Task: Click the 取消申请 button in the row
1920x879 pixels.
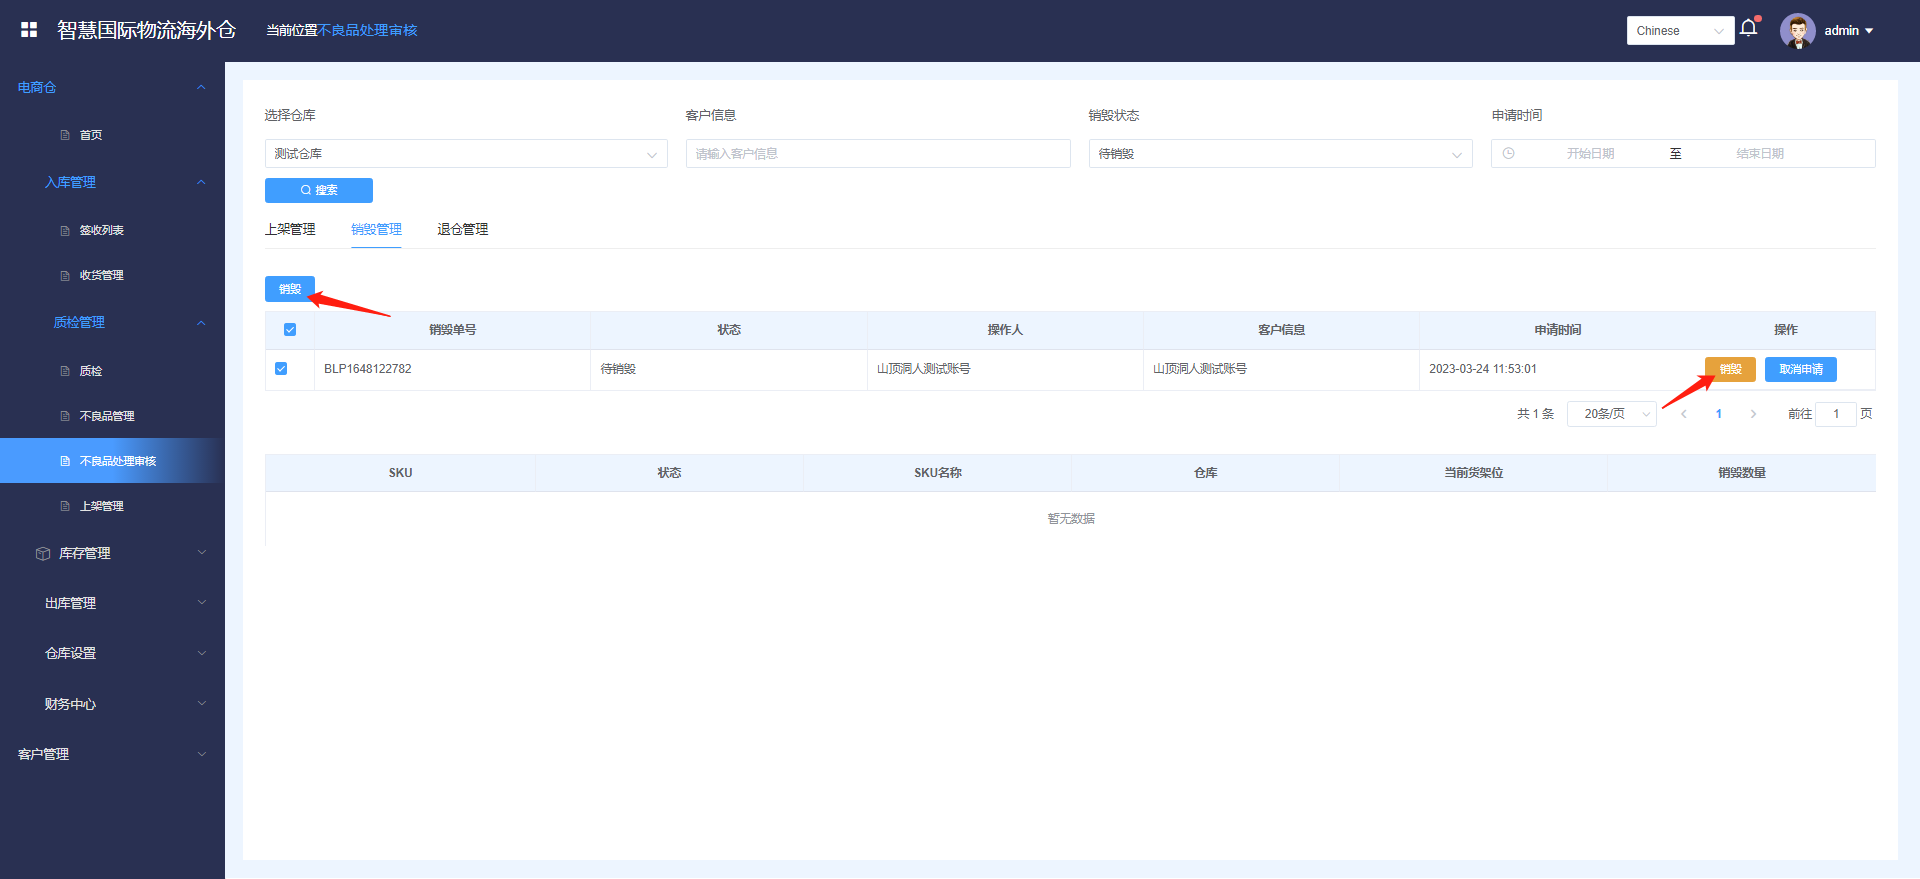Action: coord(1800,369)
